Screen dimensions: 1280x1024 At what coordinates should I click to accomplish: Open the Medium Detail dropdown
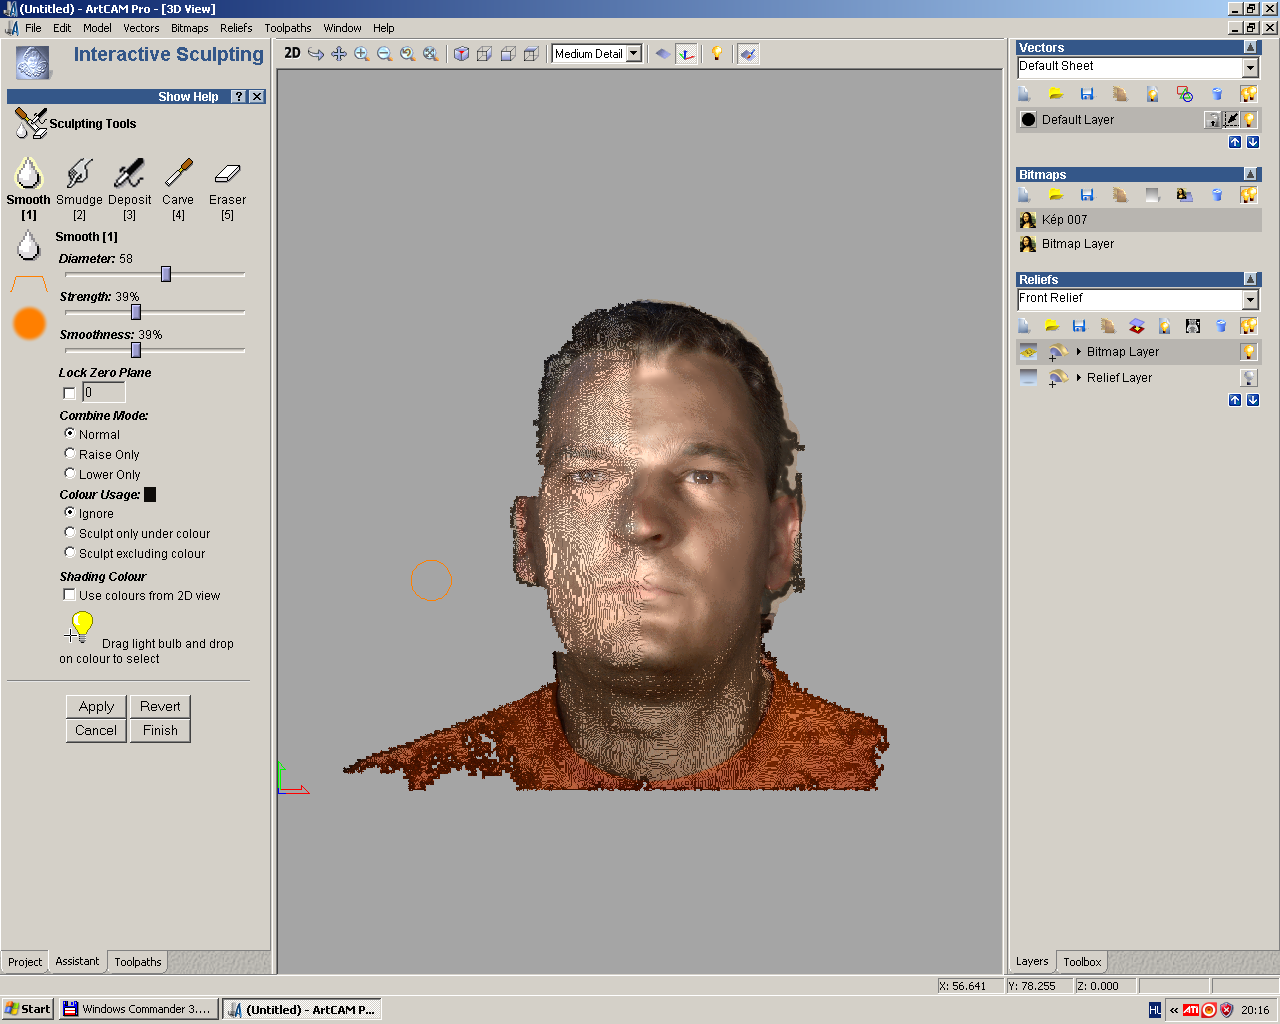633,54
